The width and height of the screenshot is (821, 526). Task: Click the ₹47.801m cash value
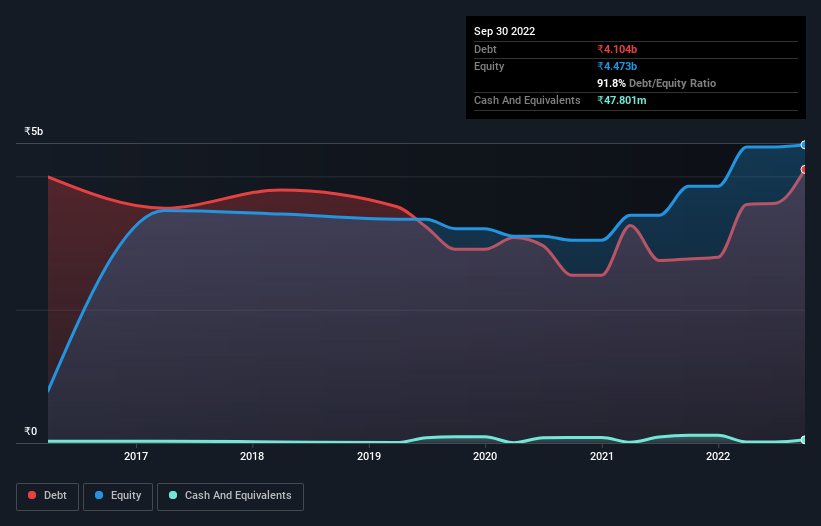[x=622, y=100]
